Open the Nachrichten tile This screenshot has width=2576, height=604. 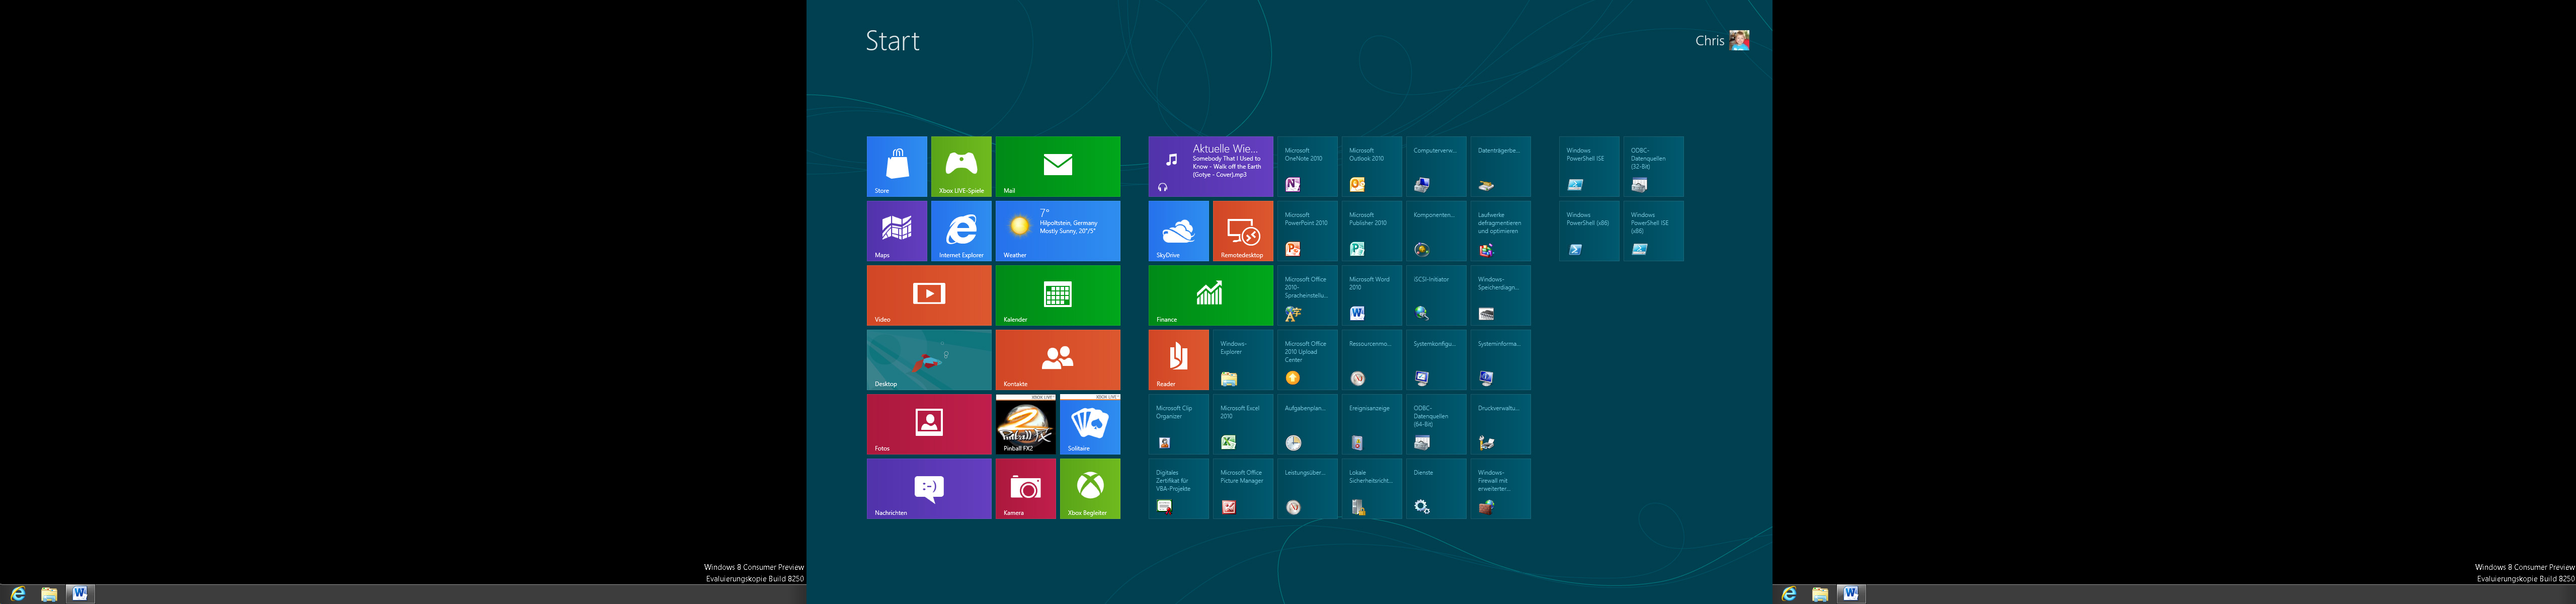(x=929, y=489)
